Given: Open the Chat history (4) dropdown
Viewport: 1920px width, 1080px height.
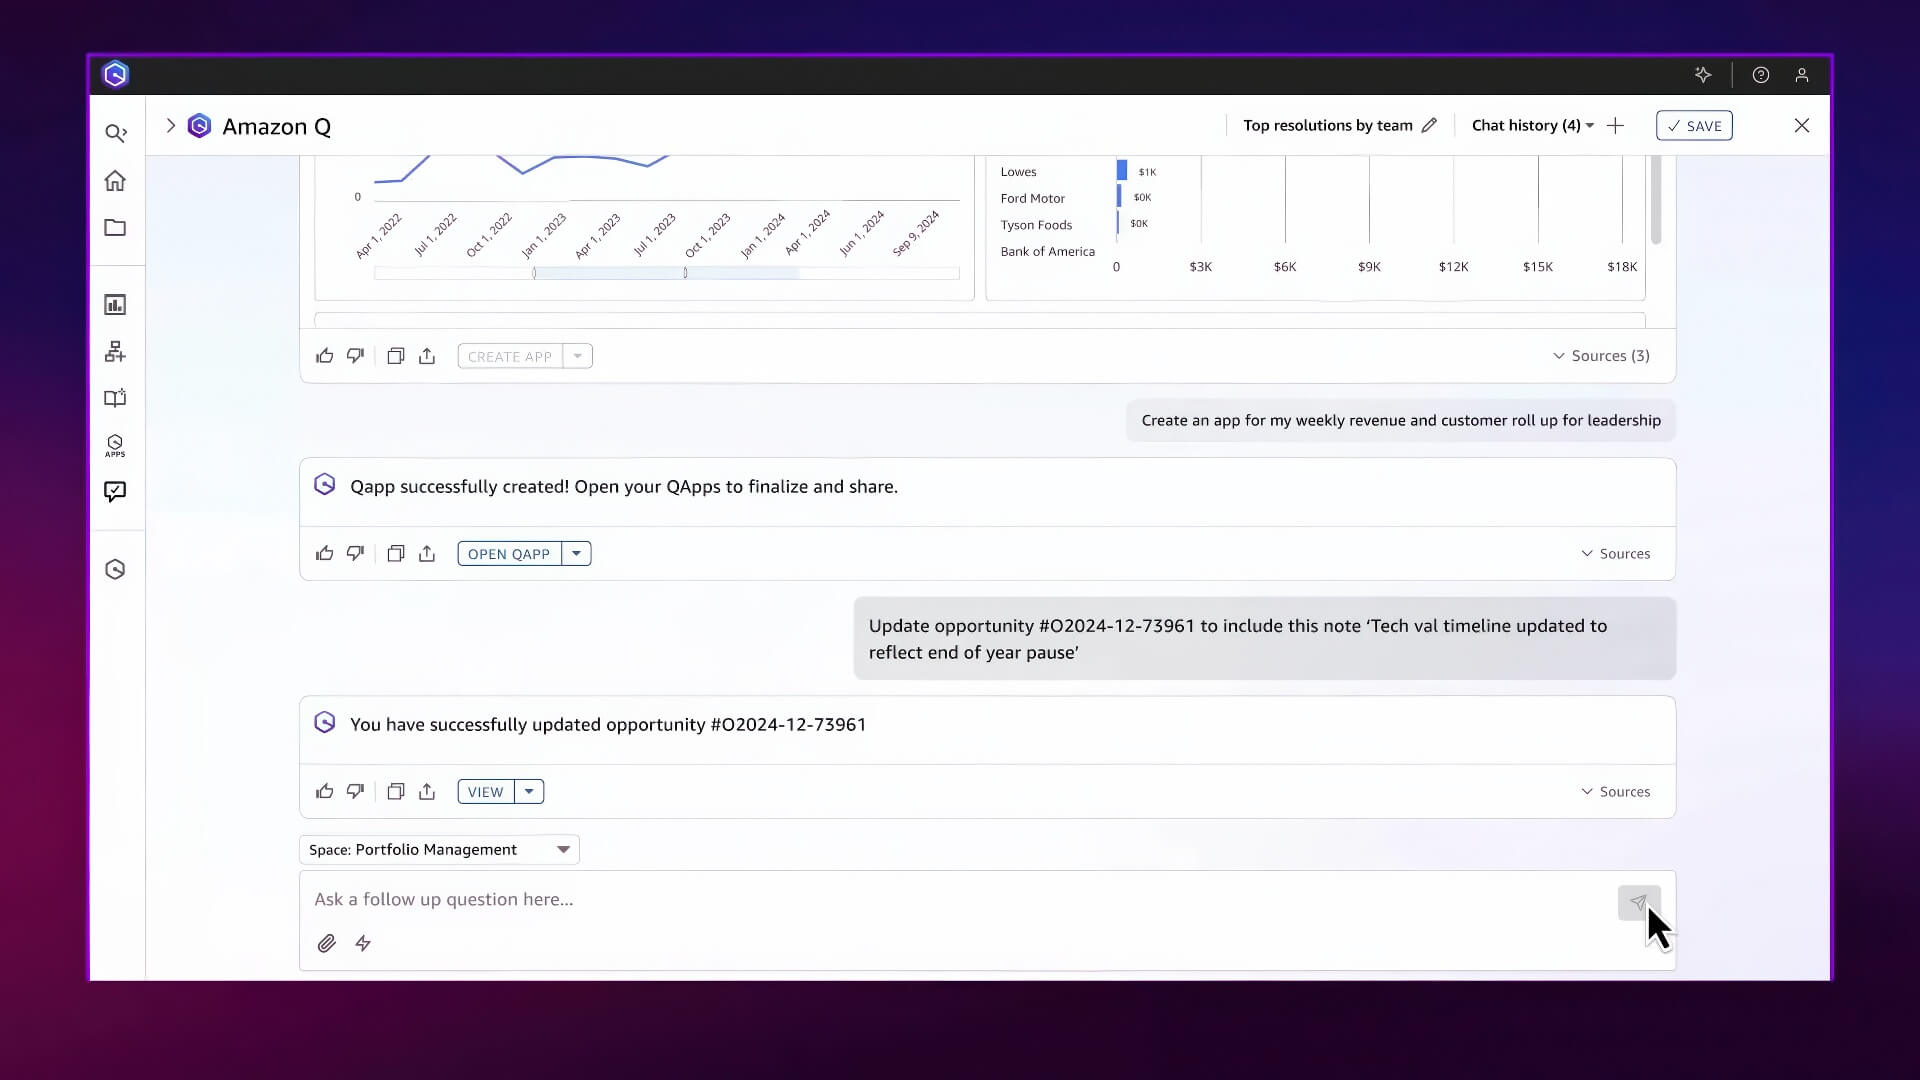Looking at the screenshot, I should pos(1530,125).
